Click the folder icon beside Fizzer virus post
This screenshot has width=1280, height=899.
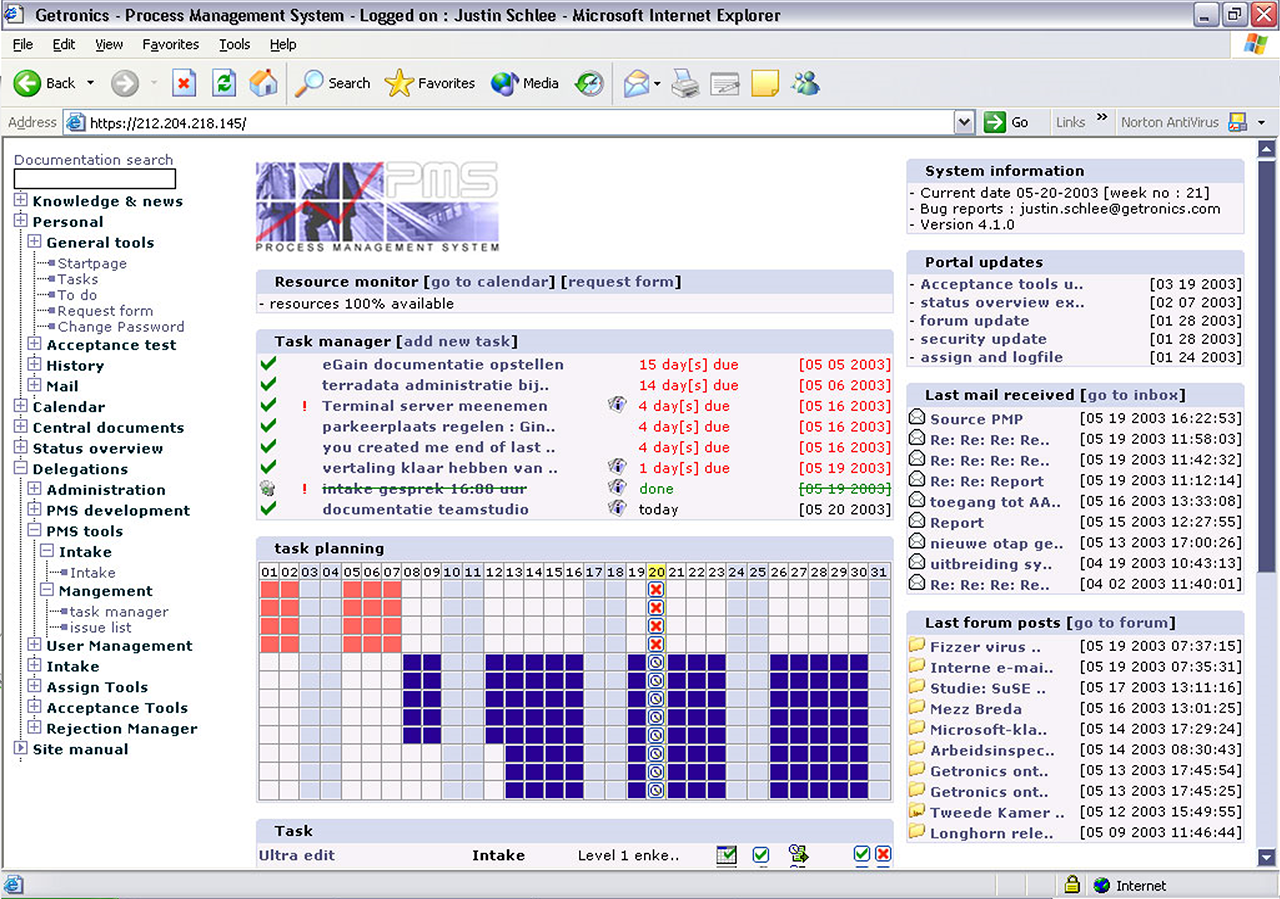click(x=916, y=646)
